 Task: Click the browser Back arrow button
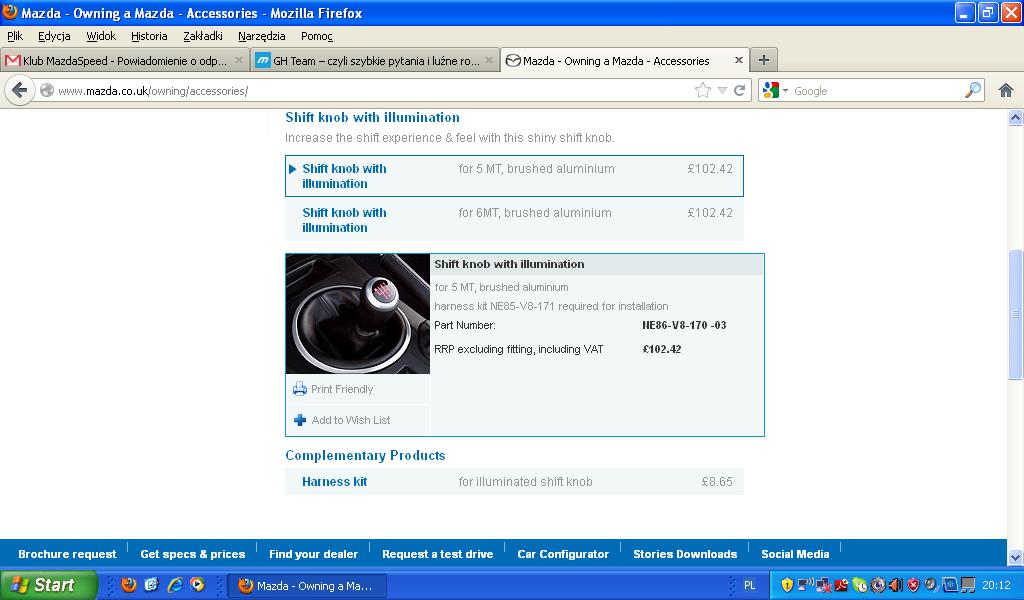tap(20, 90)
